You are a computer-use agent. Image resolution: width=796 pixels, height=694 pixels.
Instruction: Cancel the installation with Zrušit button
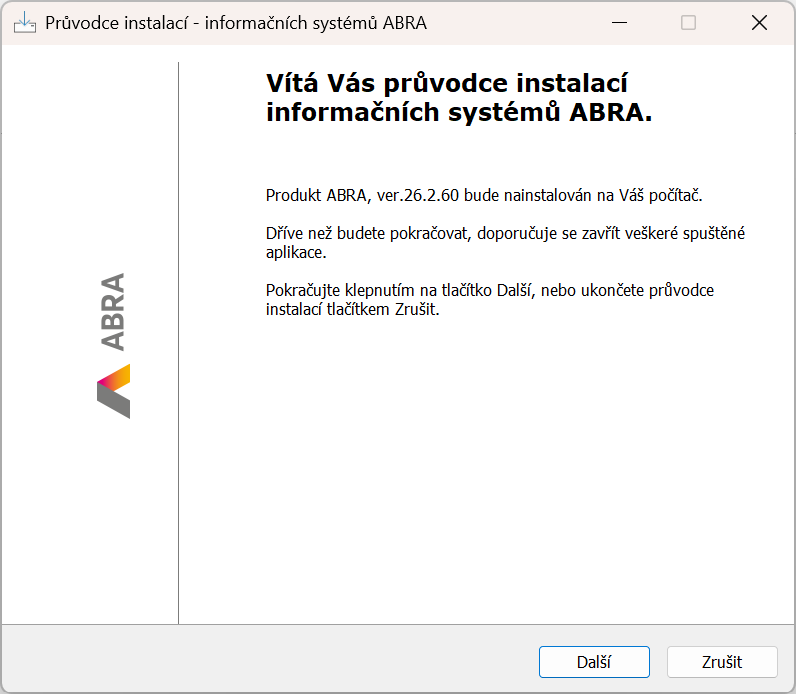coord(722,662)
